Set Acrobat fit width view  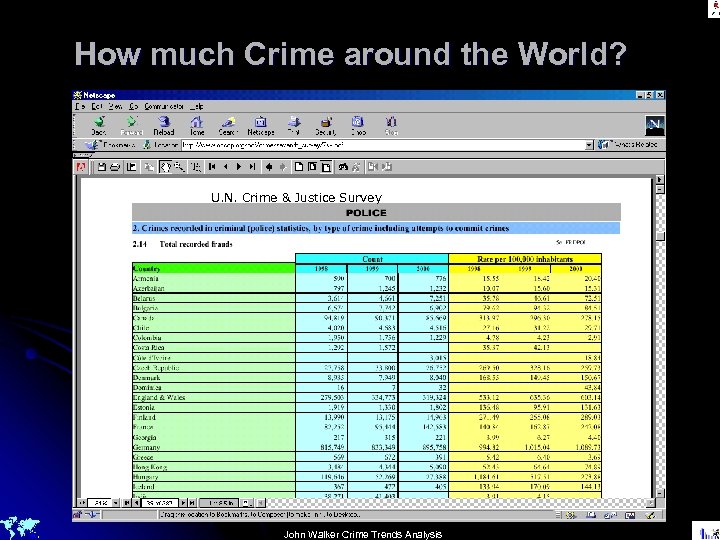click(x=326, y=167)
